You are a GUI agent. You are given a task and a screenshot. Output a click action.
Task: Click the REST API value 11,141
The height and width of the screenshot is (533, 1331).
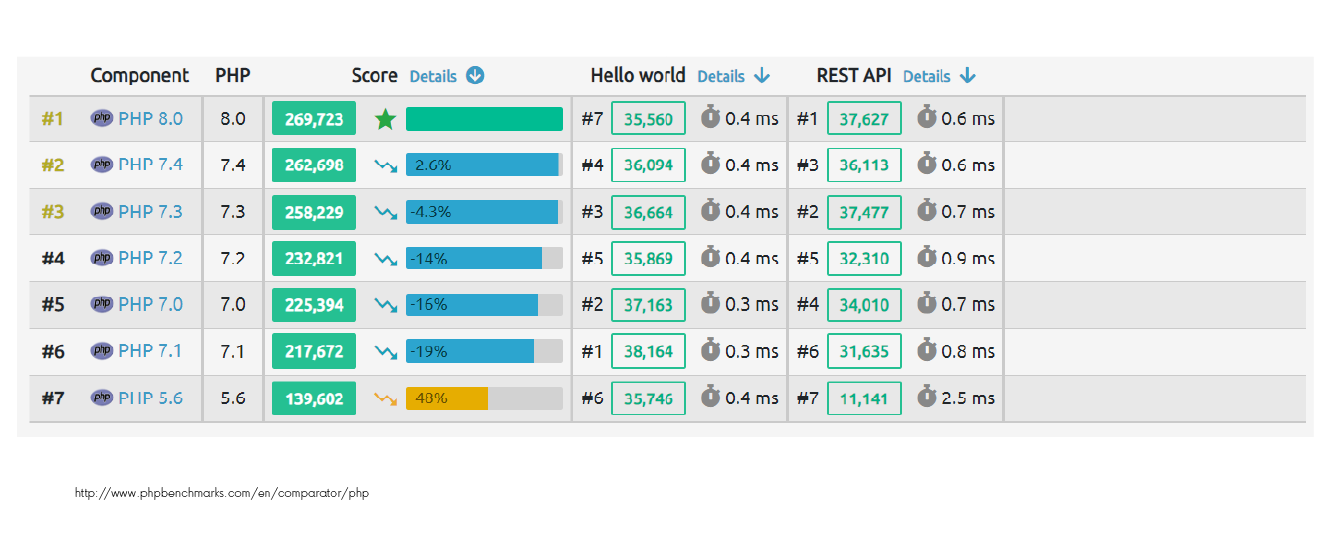[x=864, y=398]
